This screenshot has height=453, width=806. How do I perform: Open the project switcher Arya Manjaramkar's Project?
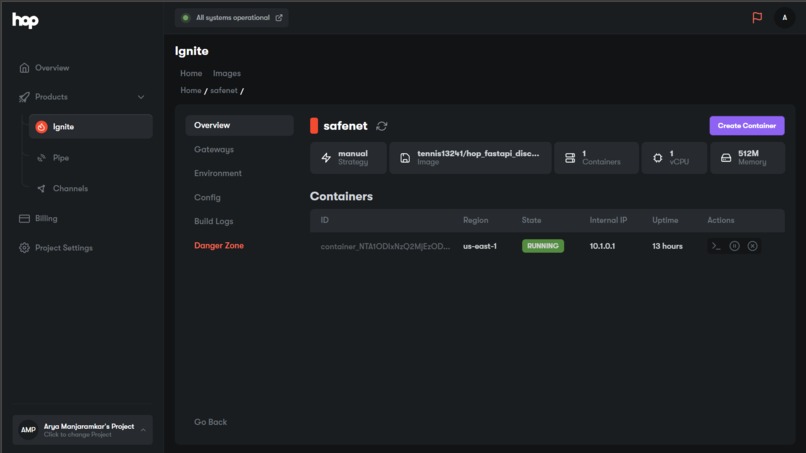click(x=83, y=430)
